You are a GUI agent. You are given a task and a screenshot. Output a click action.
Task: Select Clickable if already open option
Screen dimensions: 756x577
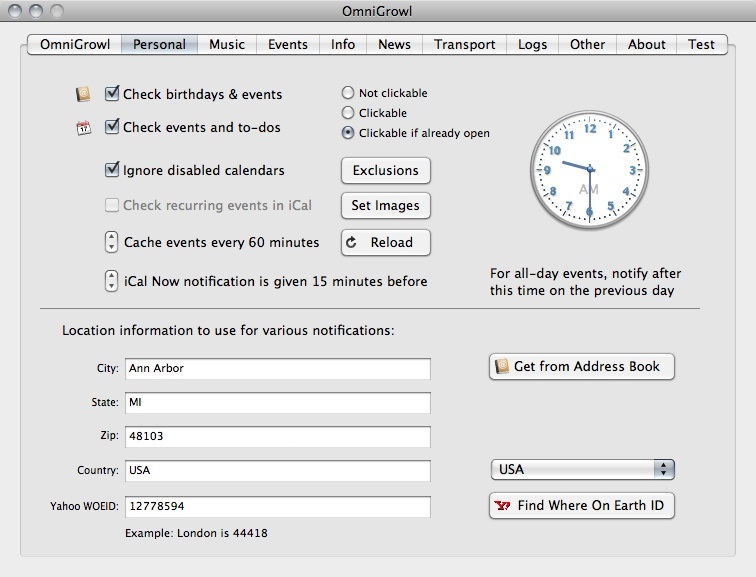coord(348,133)
